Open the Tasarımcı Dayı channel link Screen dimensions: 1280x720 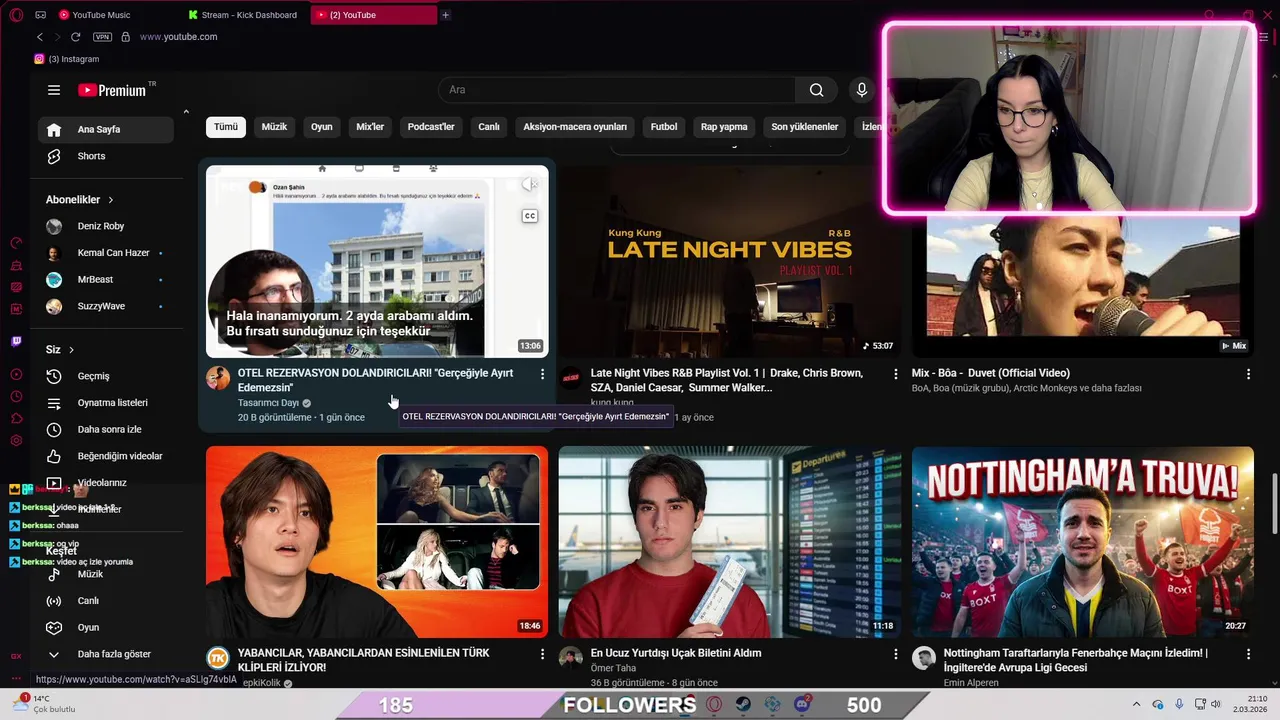tap(268, 403)
